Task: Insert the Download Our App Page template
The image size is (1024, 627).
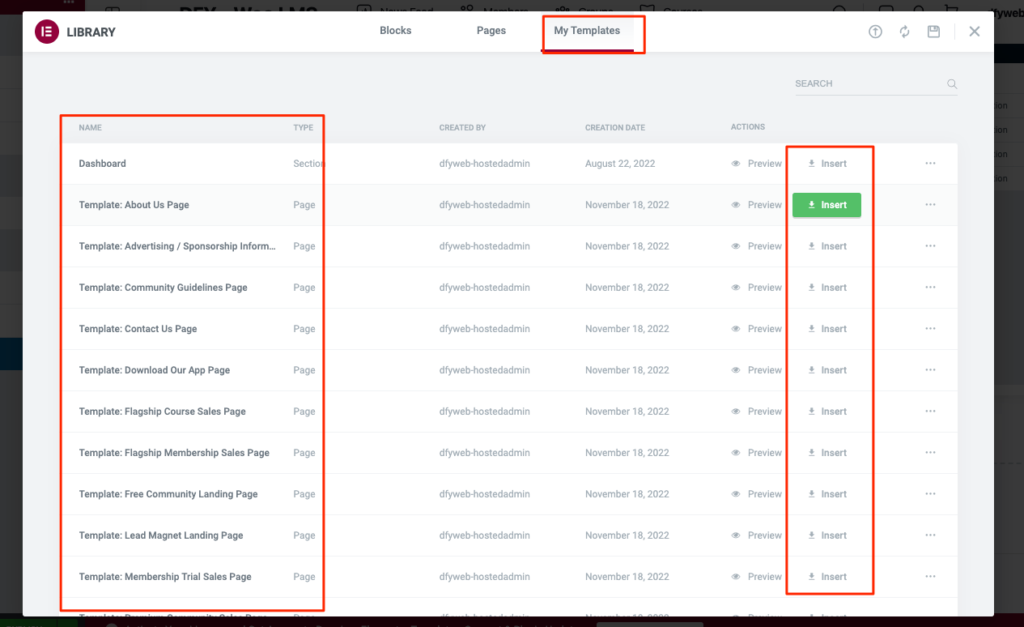Action: click(827, 370)
